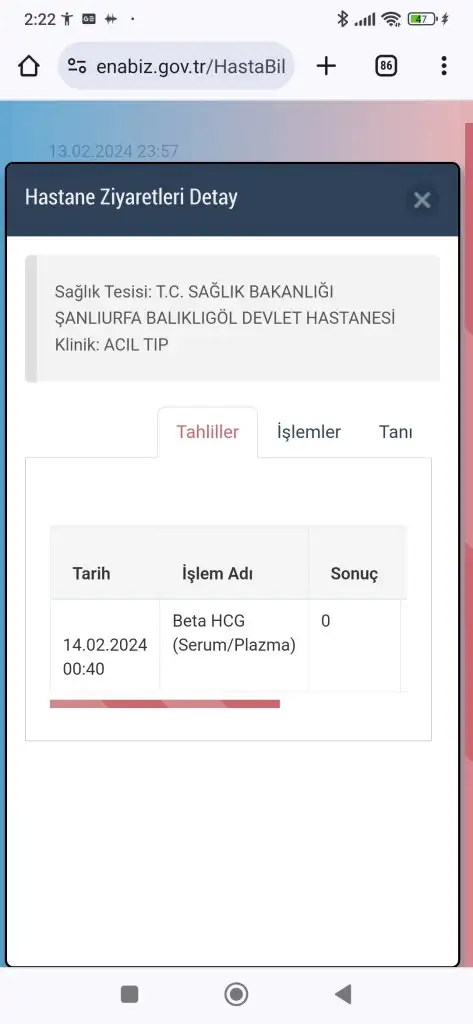Switch to the Tahliller tab
The image size is (473, 1024).
(208, 432)
